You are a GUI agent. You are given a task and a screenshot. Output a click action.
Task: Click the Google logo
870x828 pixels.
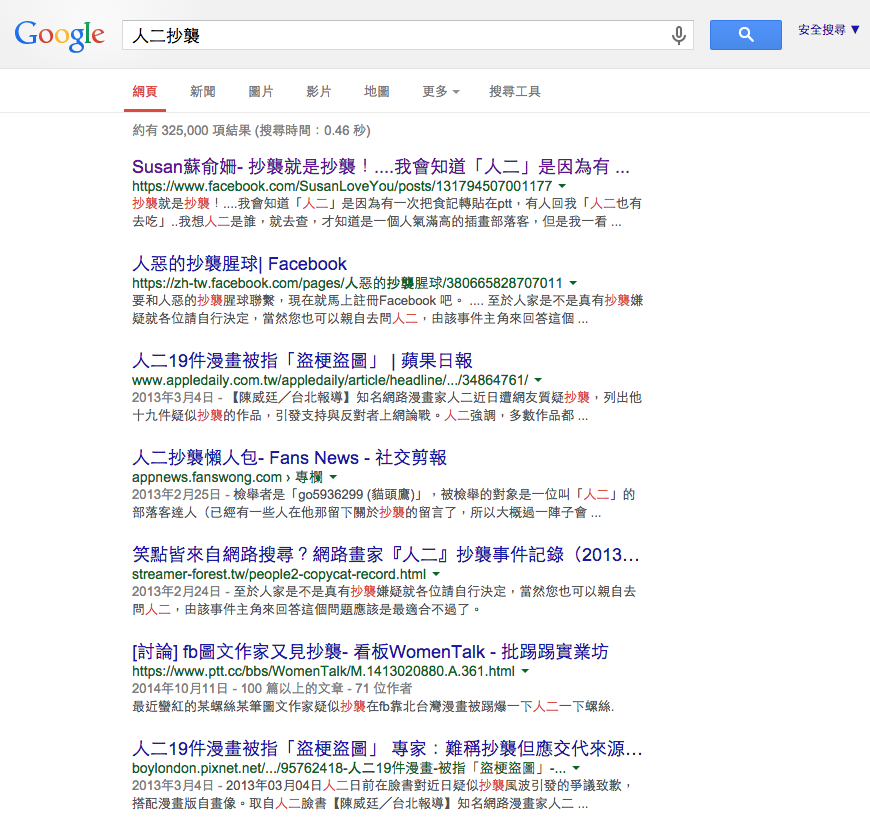pos(59,36)
